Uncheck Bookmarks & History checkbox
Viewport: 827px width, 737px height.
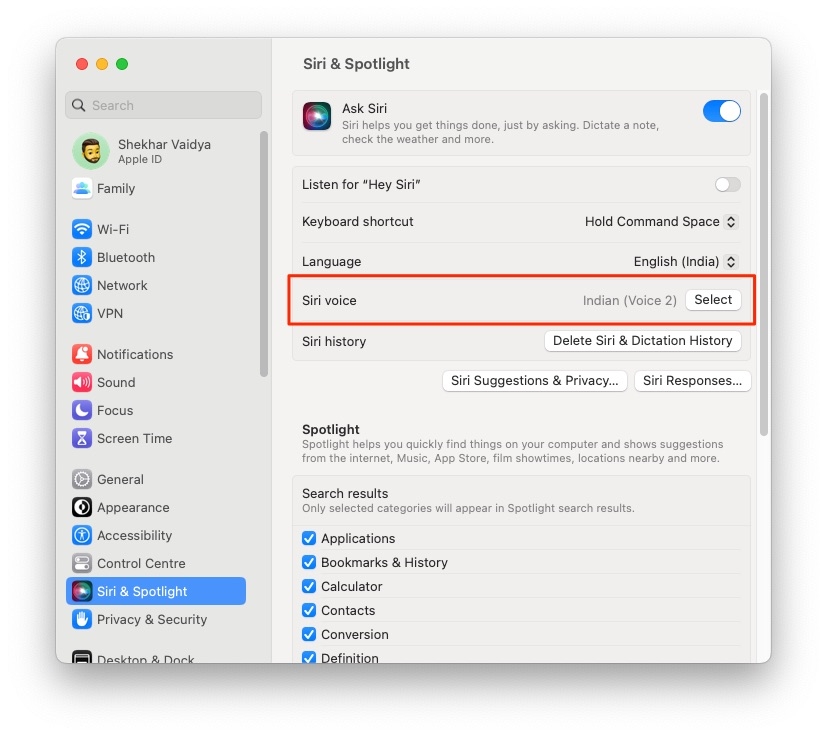(x=309, y=562)
